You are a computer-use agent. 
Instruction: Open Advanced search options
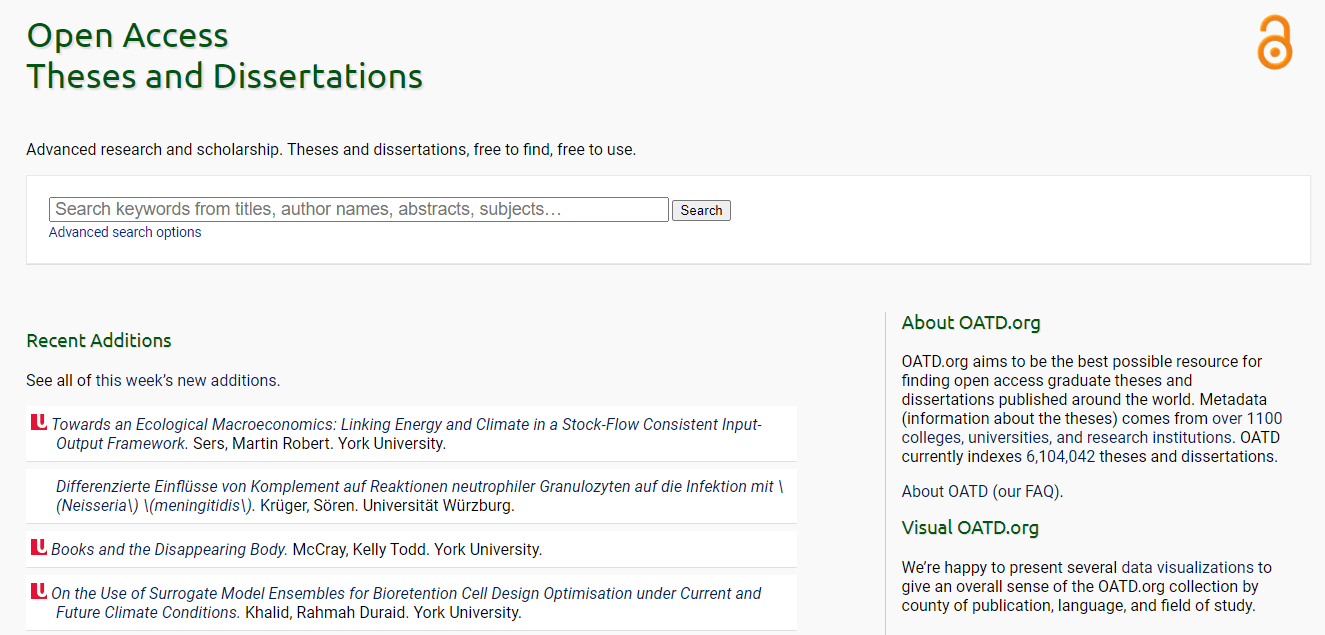click(x=125, y=232)
